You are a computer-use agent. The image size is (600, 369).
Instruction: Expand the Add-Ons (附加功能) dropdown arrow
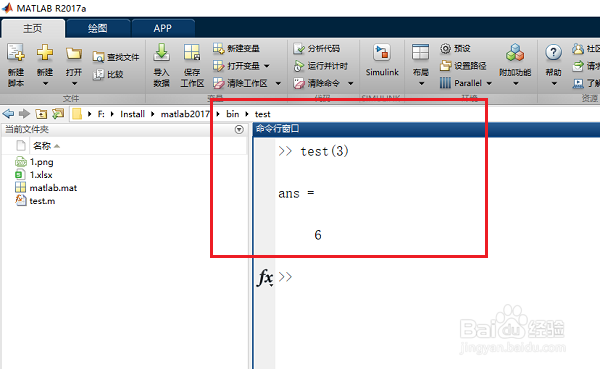coord(515,83)
